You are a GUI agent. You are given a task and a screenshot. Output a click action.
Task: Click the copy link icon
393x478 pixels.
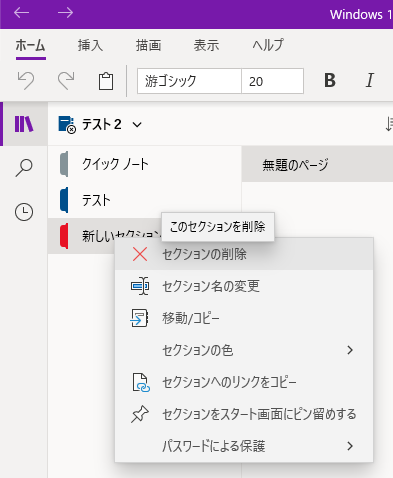[141, 382]
